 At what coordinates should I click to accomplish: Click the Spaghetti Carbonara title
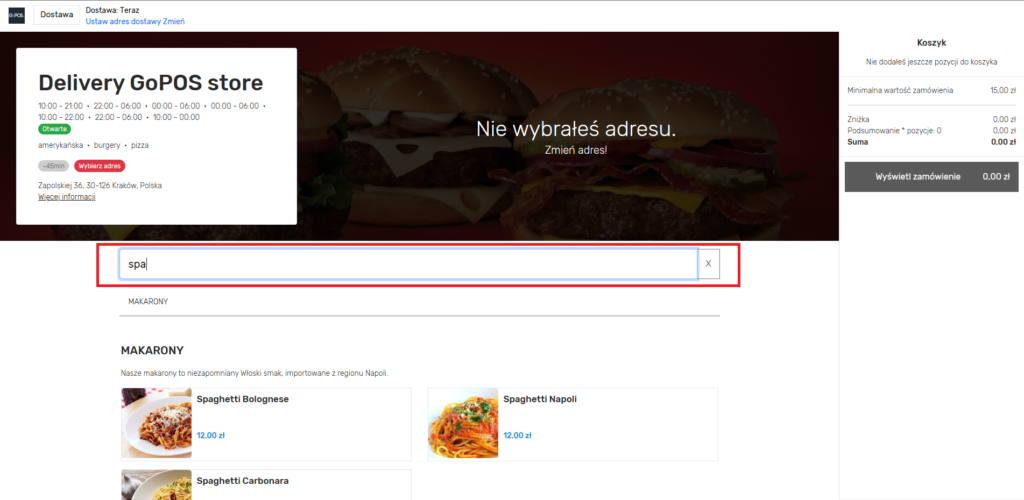(243, 480)
